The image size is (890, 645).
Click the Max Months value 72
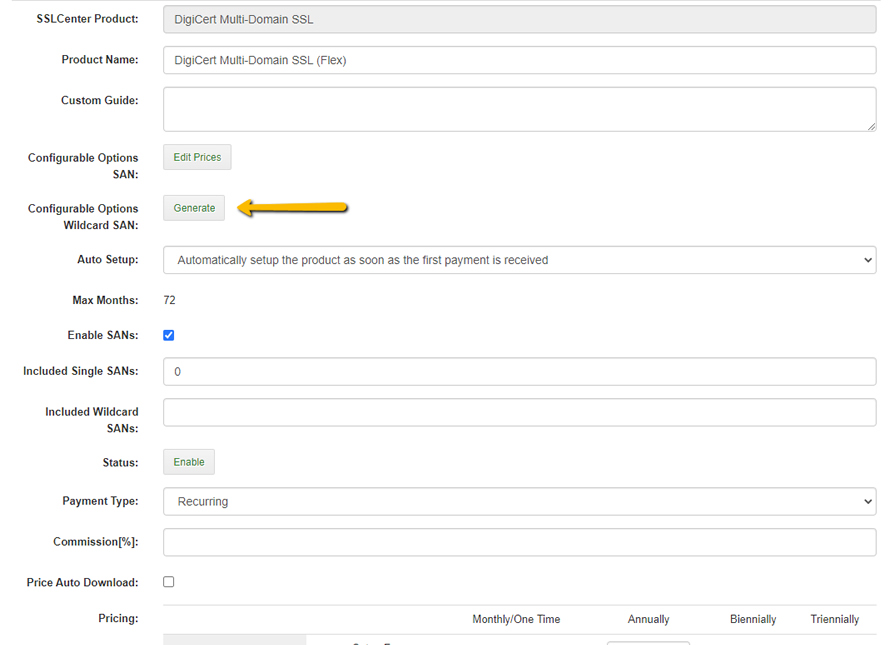[169, 300]
